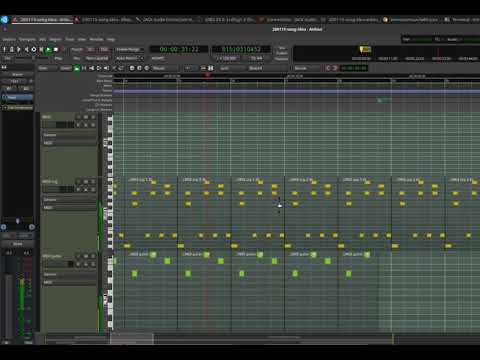Toggle loop playback button
Viewport: 480px width, 360px height.
[34, 49]
